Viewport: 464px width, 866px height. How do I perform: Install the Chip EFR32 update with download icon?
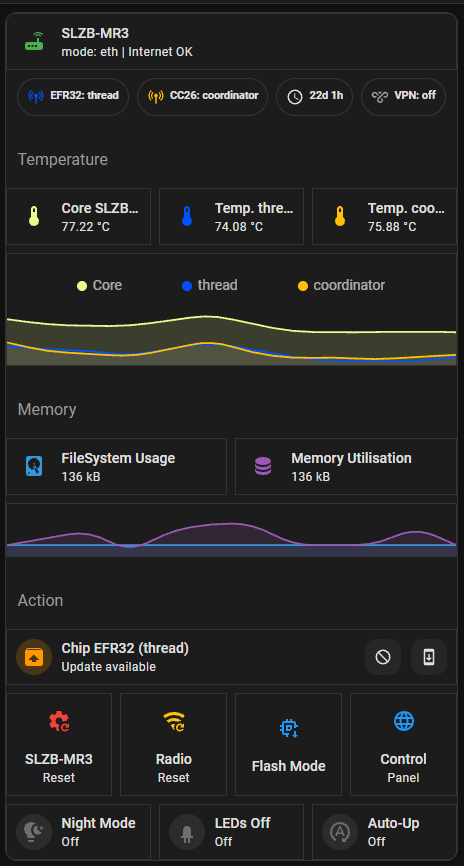[429, 657]
